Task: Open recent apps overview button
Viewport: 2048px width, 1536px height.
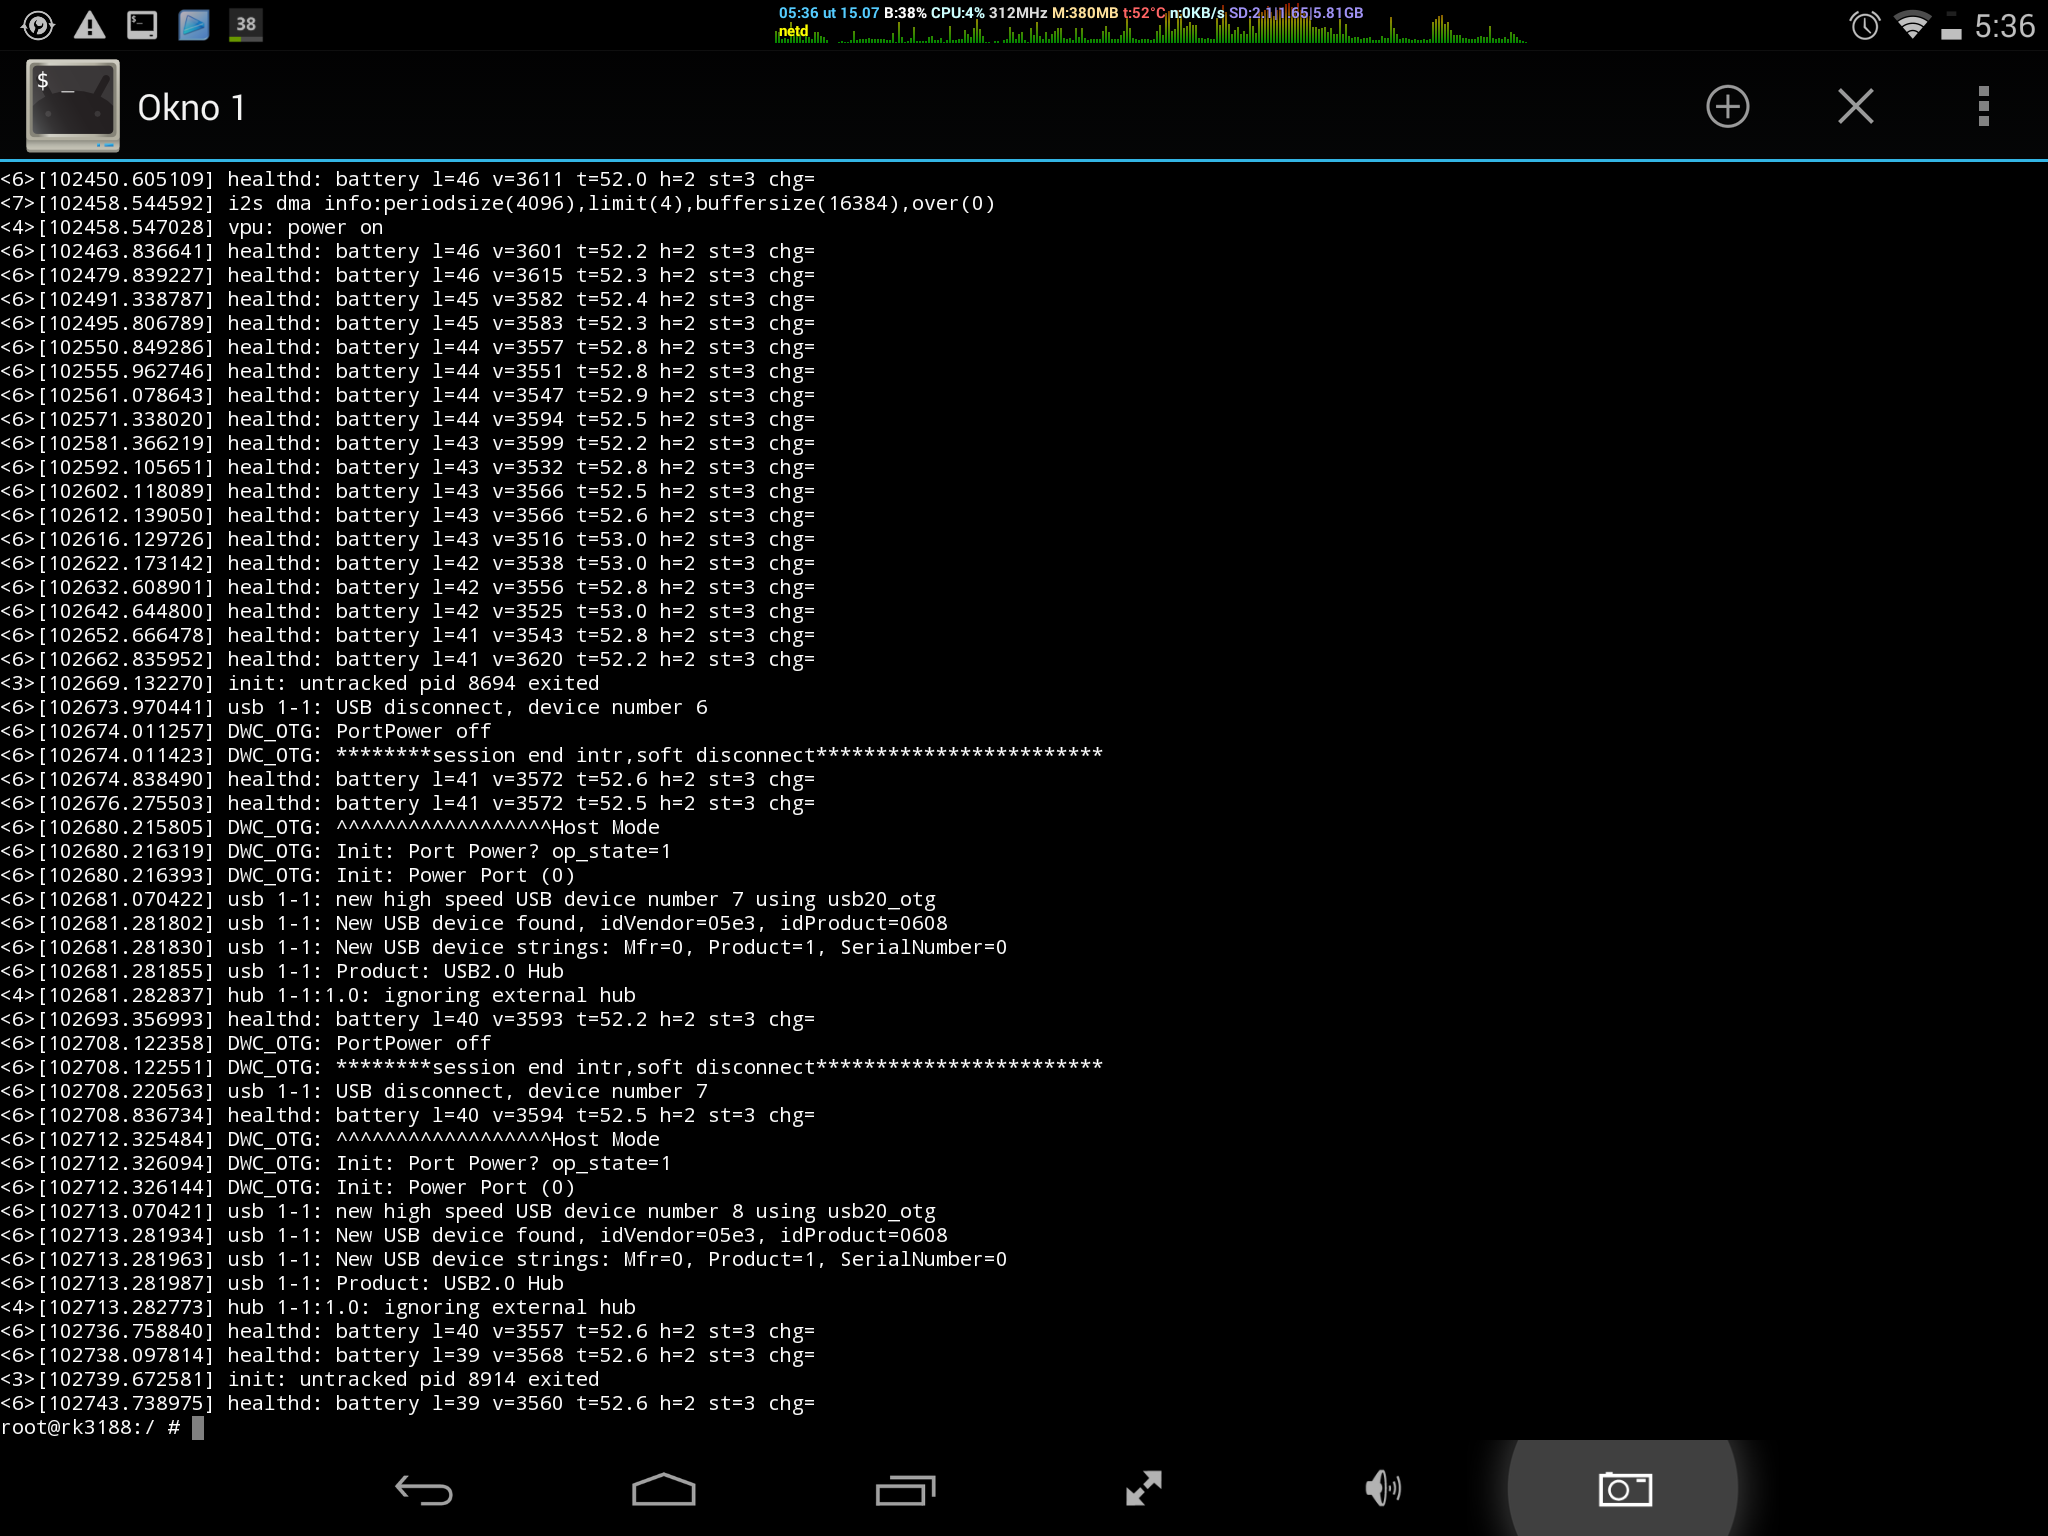Action: (905, 1490)
